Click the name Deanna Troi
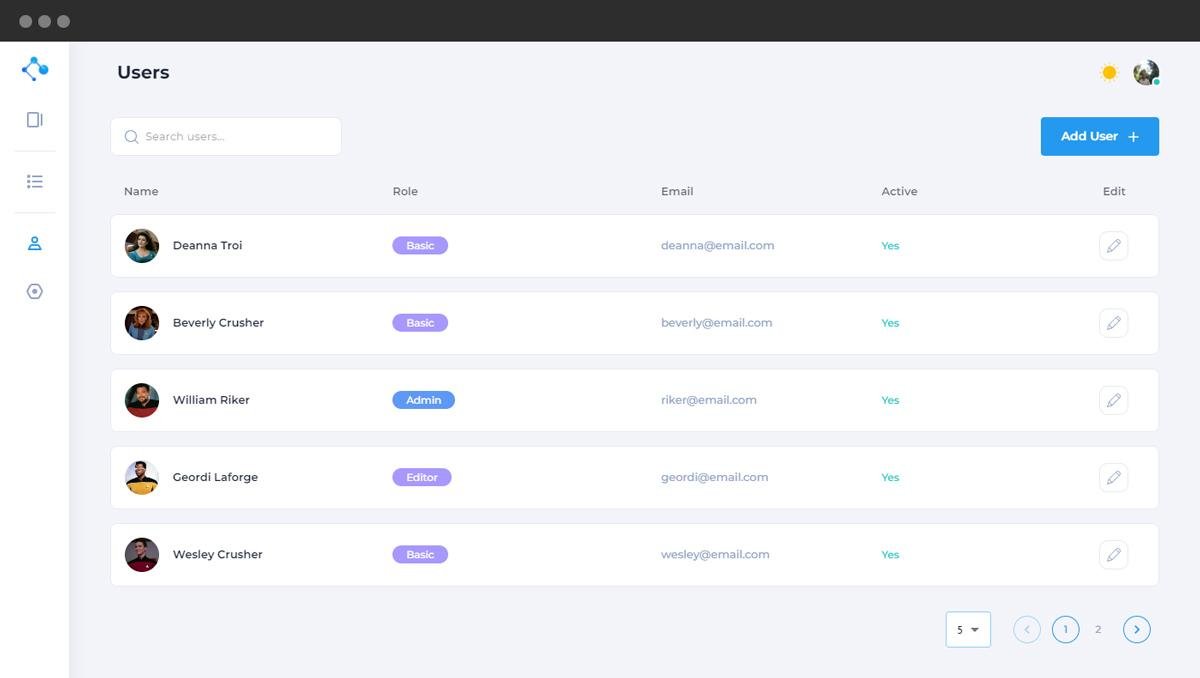Viewport: 1200px width, 678px height. (x=207, y=246)
